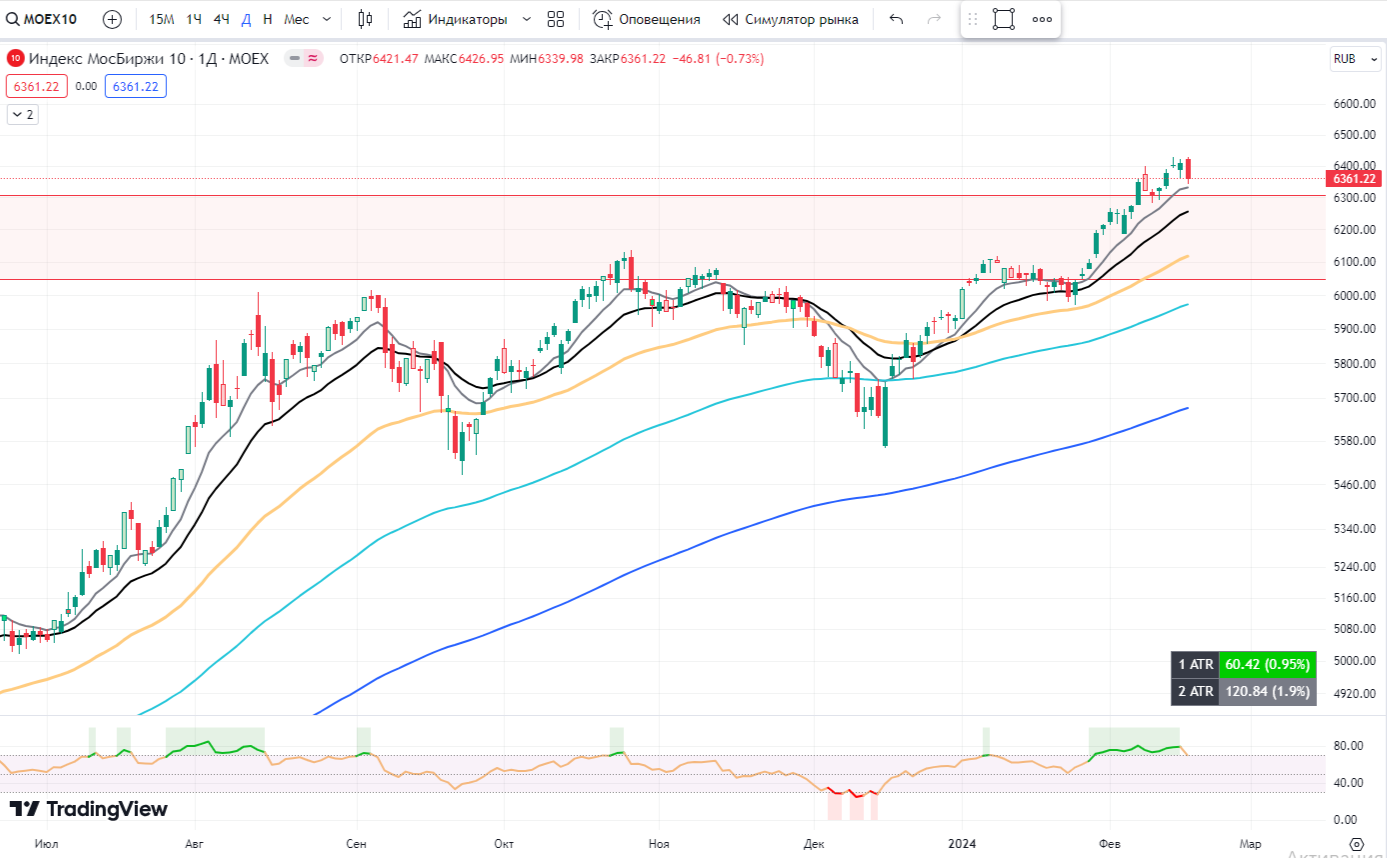Switch to the 15М timeframe
This screenshot has height=858, width=1387.
161,19
